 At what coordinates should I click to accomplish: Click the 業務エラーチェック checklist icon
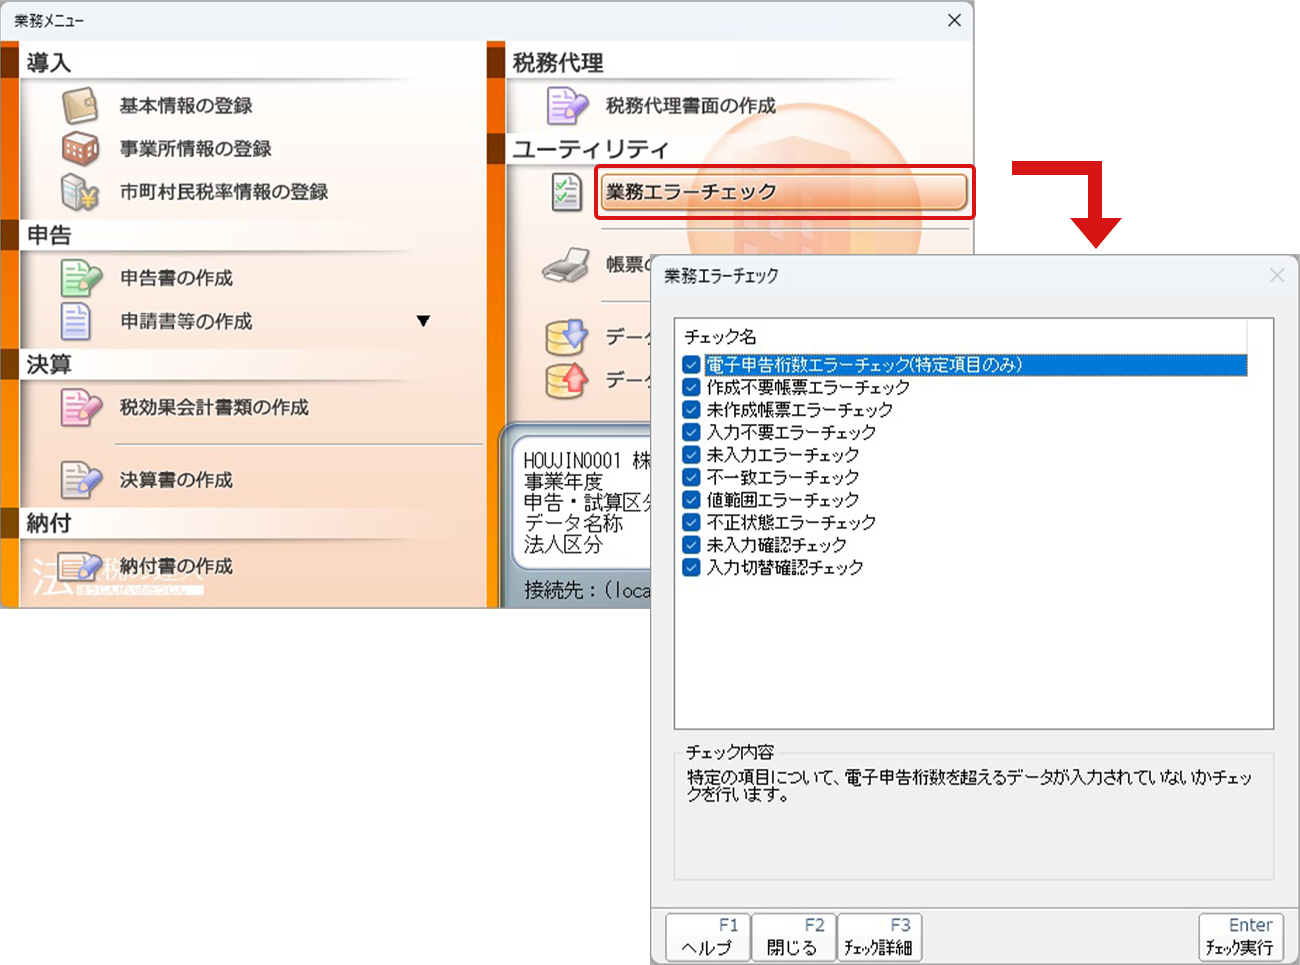click(566, 192)
